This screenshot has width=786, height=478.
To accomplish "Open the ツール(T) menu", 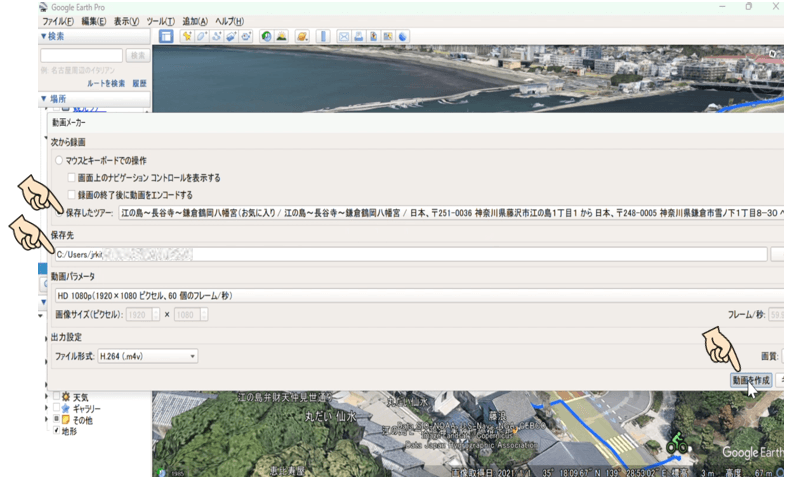I will pos(159,20).
